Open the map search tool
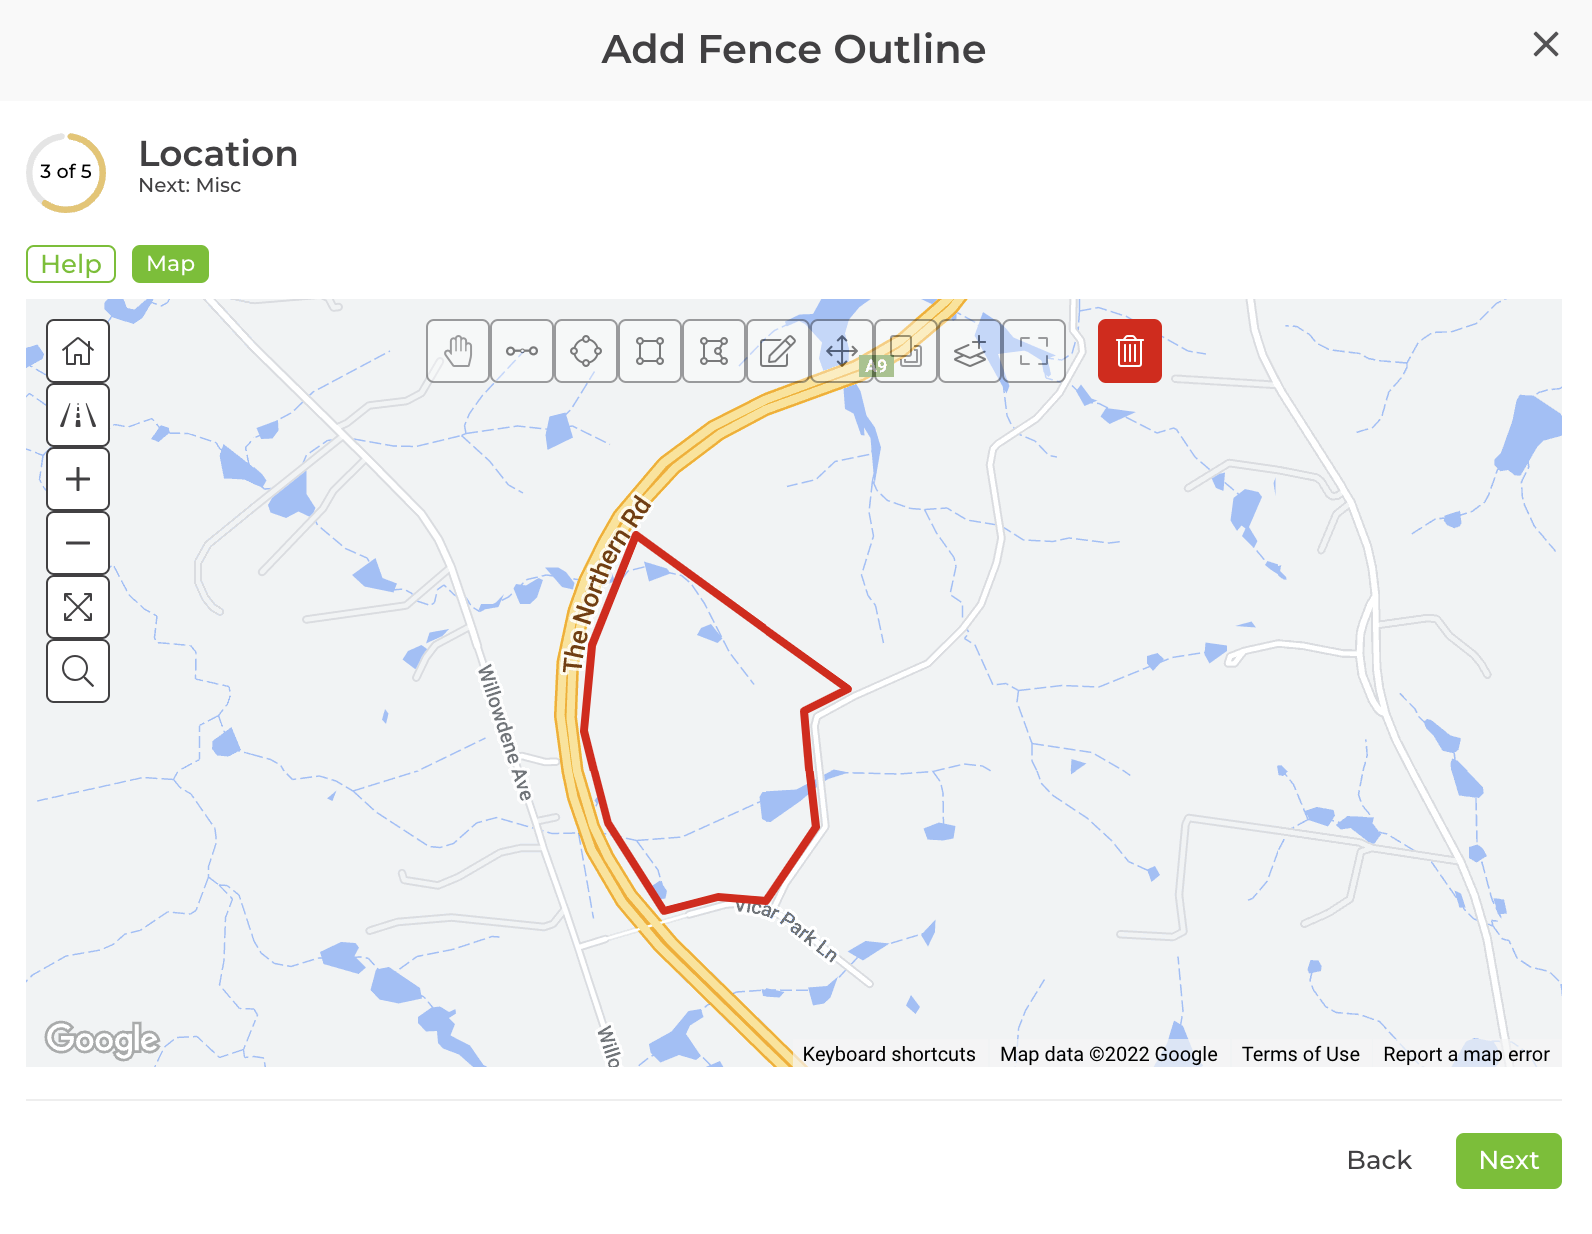Viewport: 1592px width, 1234px height. pyautogui.click(x=77, y=671)
